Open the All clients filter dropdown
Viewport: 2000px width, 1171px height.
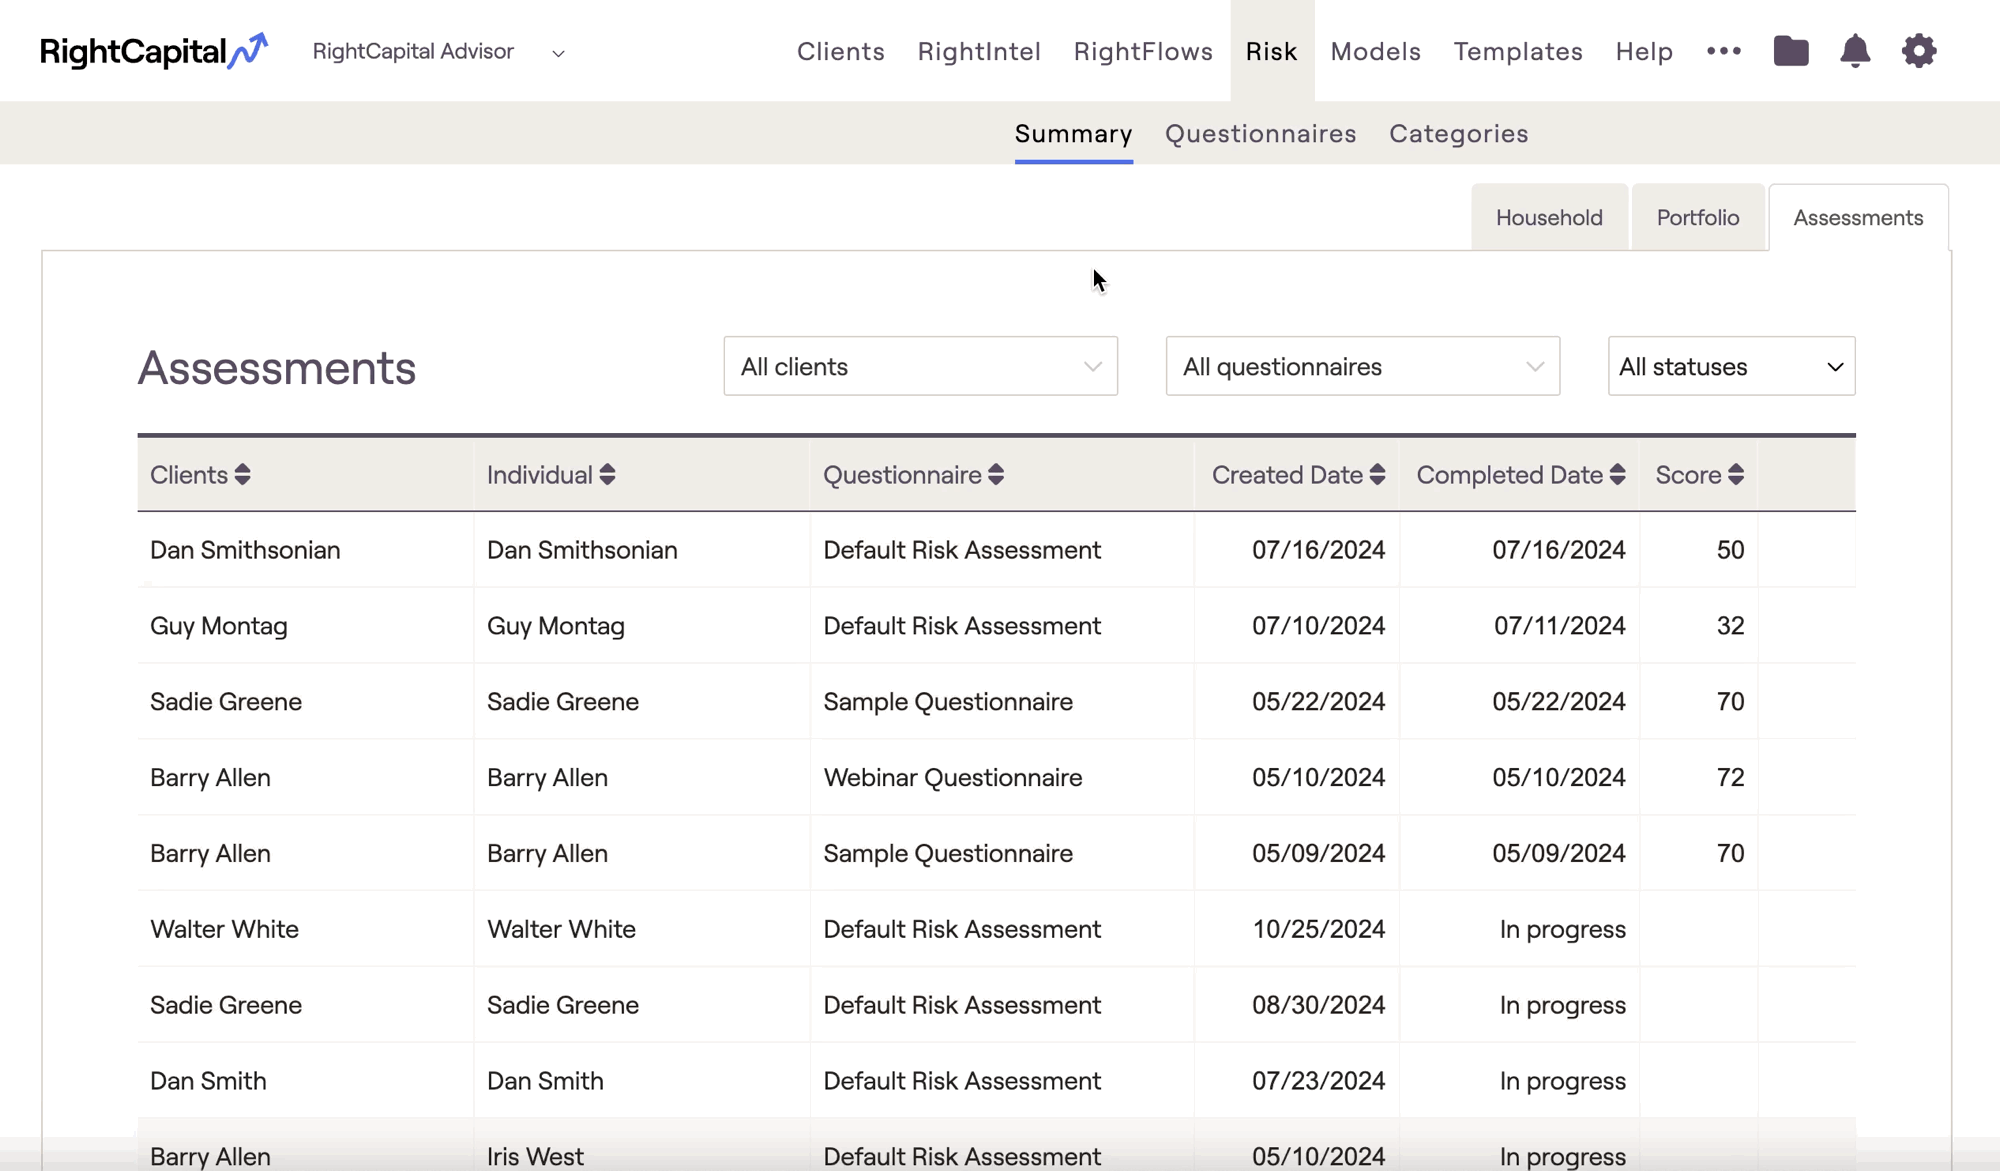click(920, 366)
